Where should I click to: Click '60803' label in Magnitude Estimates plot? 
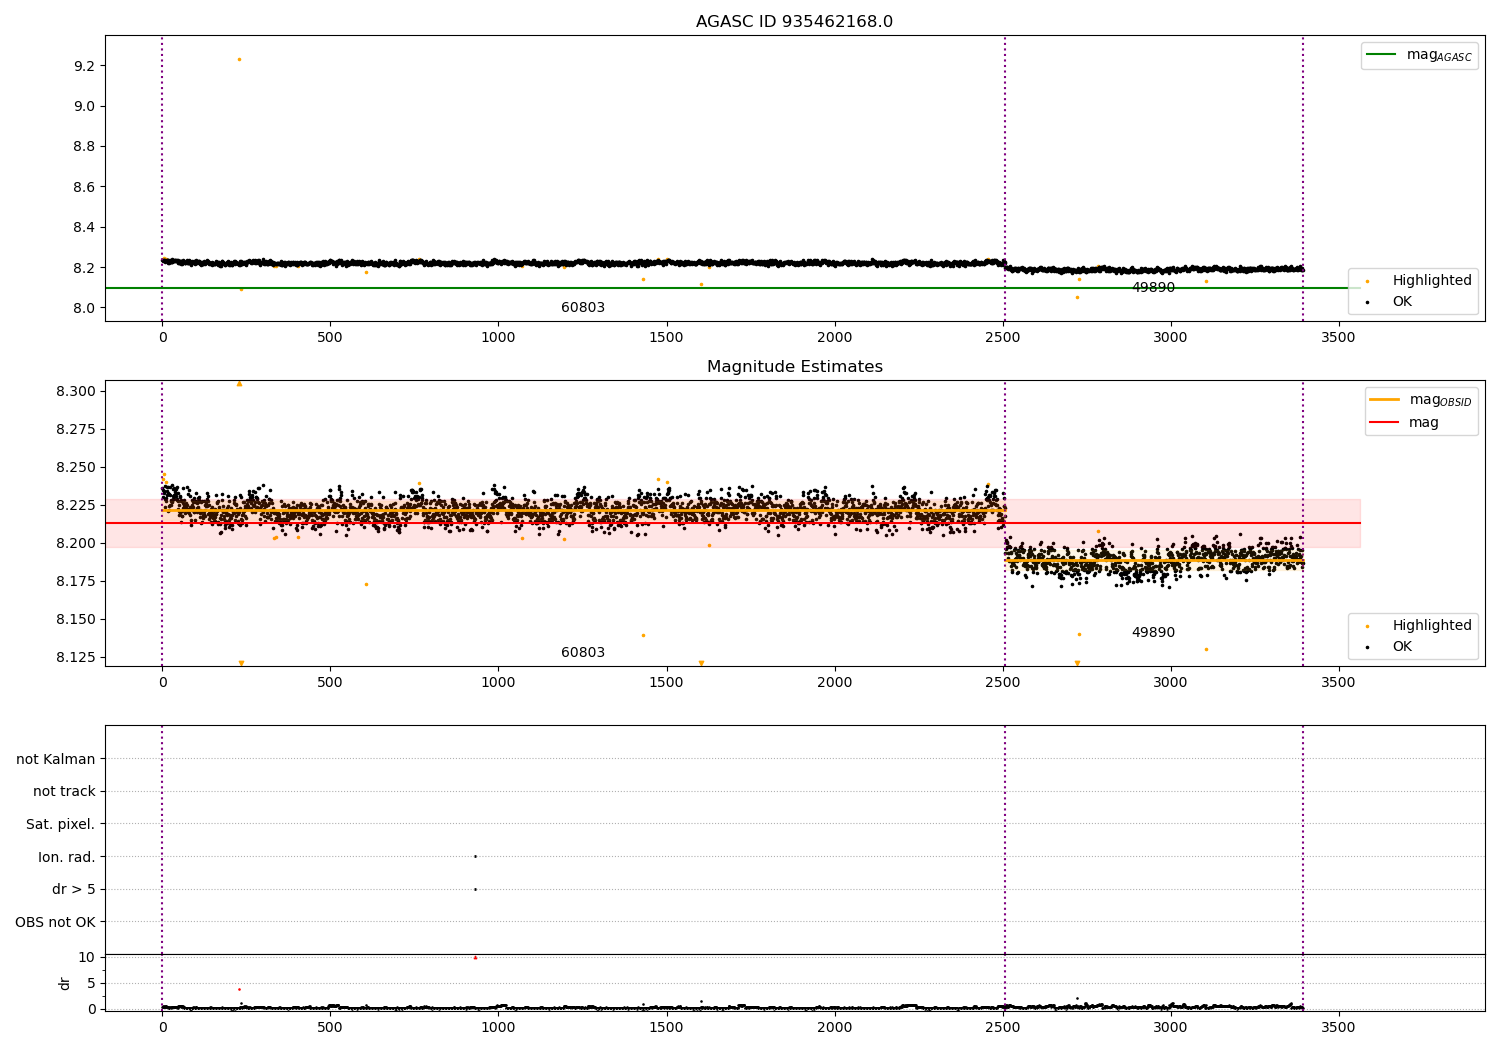pos(583,652)
